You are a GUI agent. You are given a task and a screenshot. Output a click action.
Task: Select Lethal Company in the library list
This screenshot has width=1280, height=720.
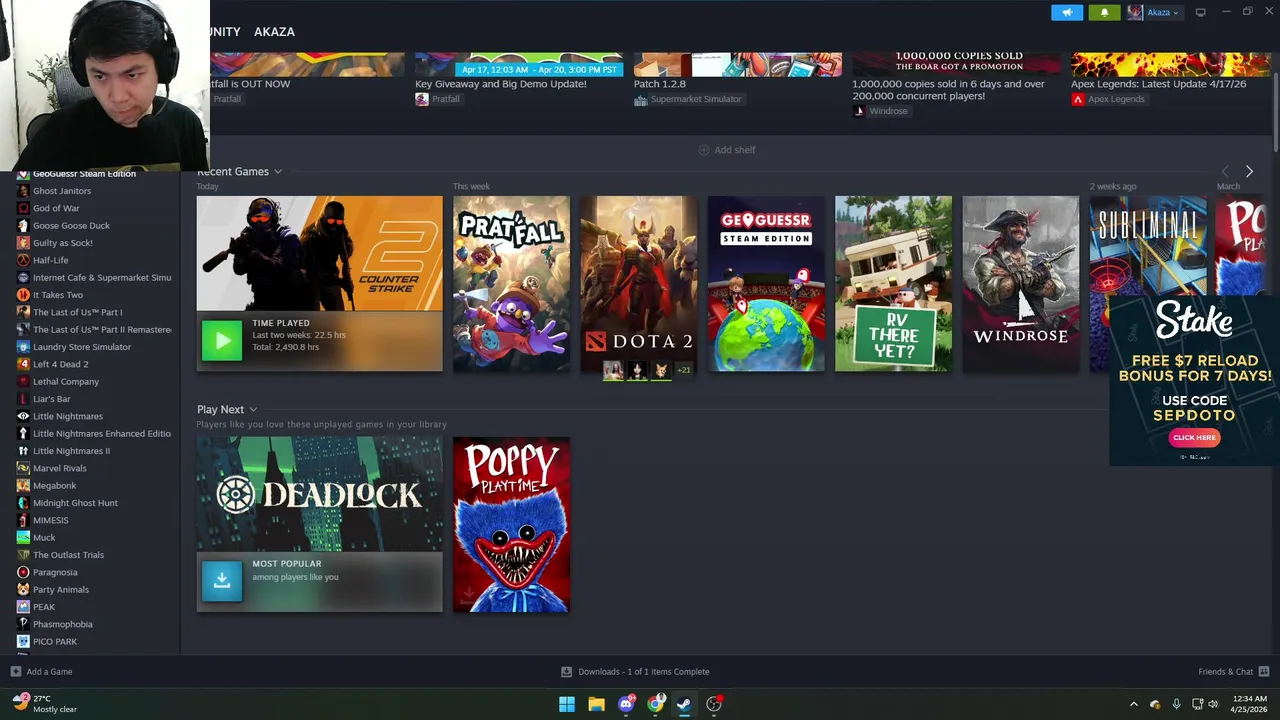[x=66, y=381]
